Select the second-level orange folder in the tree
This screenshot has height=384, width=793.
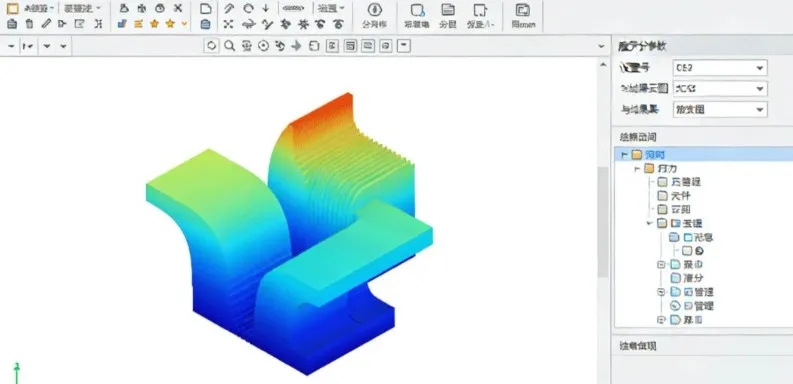[660, 168]
